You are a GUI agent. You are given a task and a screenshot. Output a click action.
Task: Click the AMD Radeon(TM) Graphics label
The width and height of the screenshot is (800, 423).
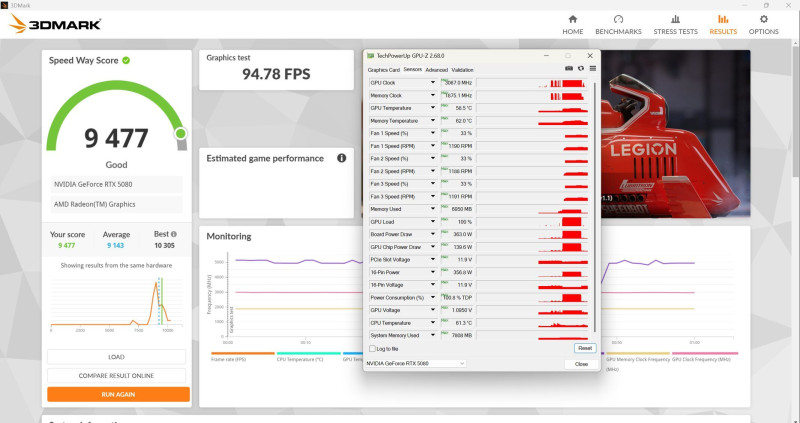pos(116,204)
